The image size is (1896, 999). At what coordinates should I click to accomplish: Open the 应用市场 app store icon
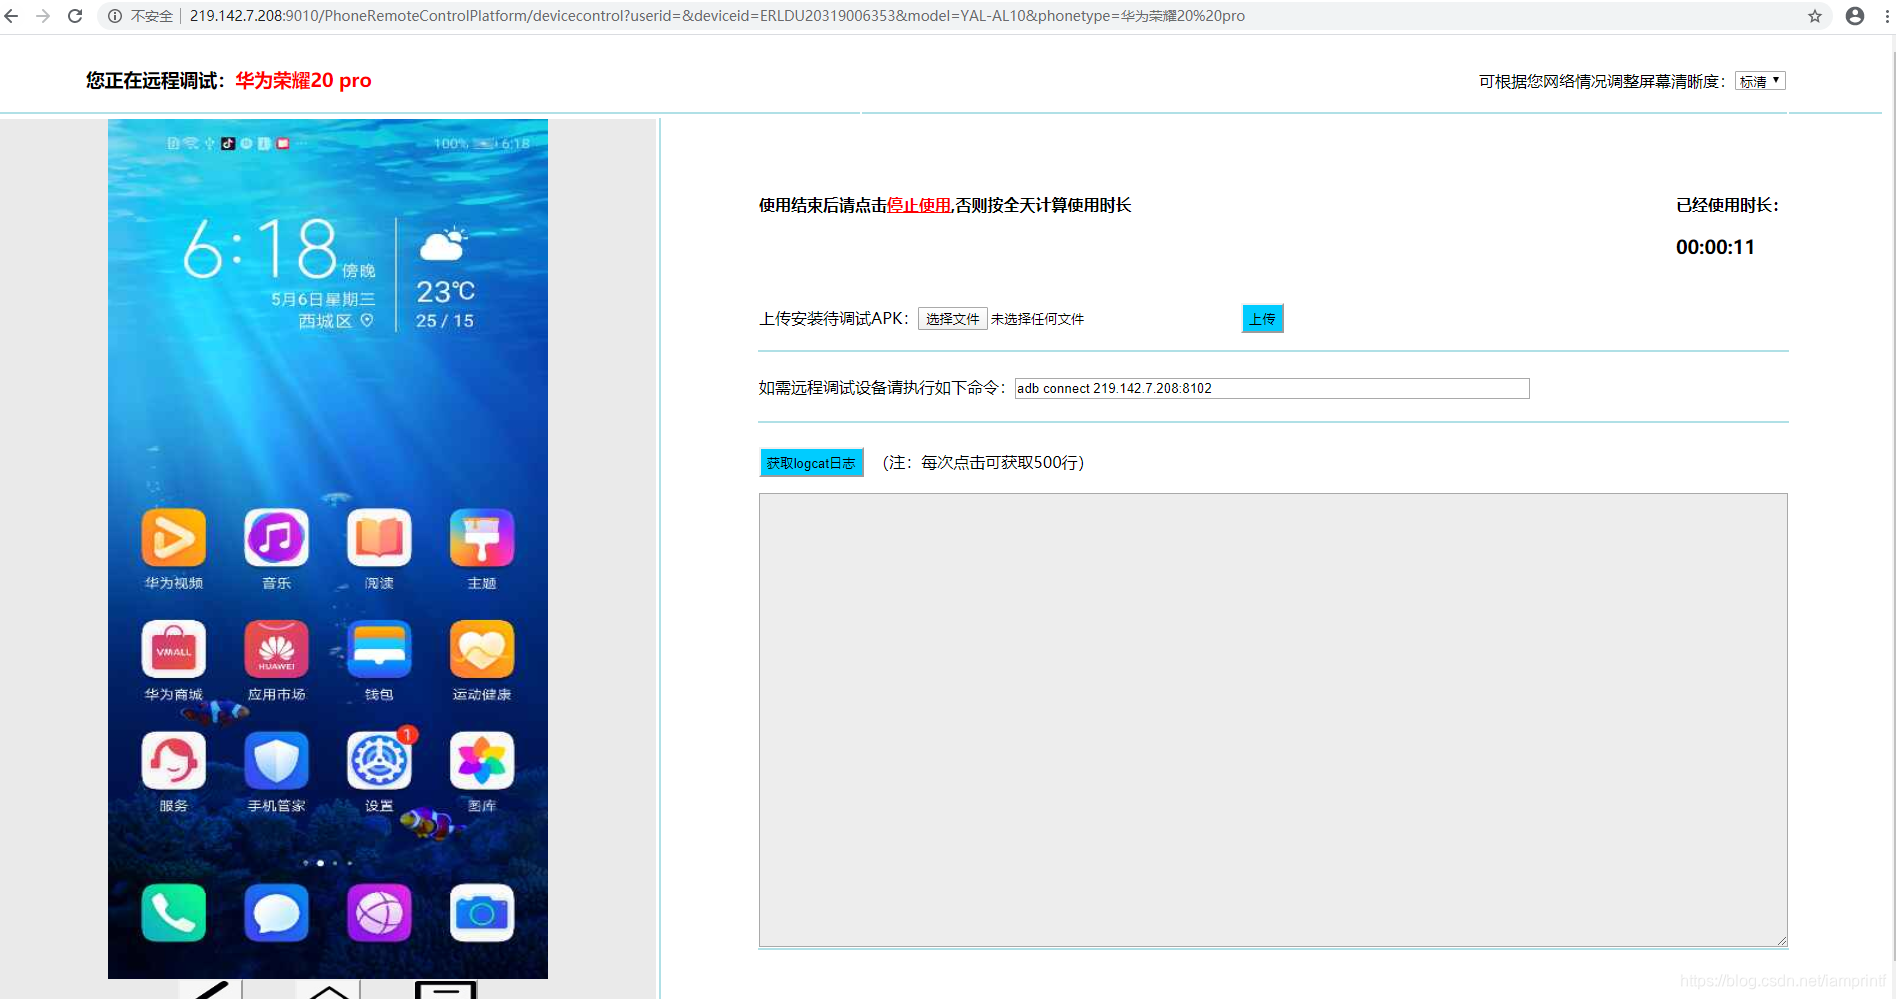point(276,649)
